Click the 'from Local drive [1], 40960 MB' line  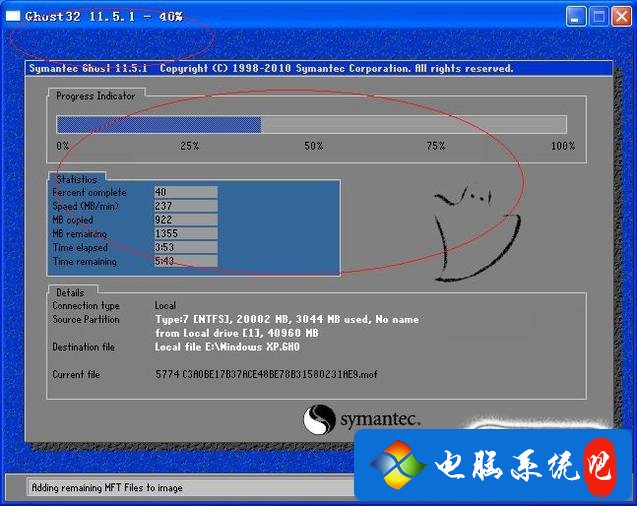(x=237, y=333)
